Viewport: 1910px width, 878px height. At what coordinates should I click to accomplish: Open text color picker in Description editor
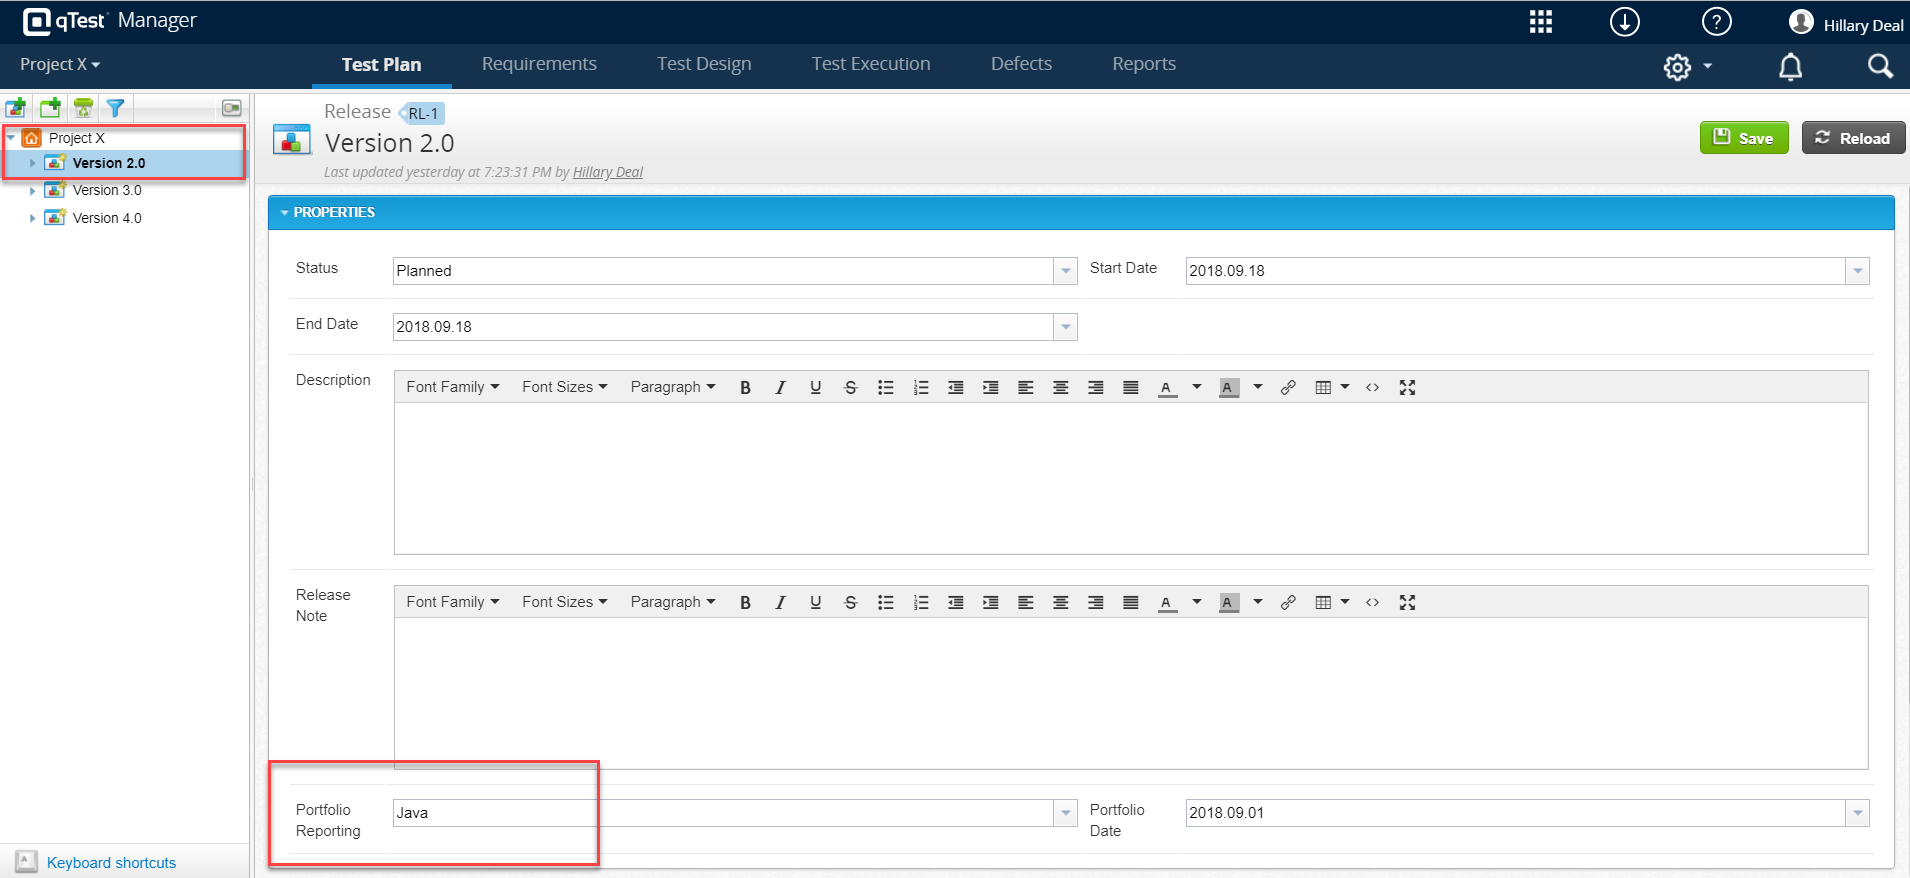coord(1196,388)
